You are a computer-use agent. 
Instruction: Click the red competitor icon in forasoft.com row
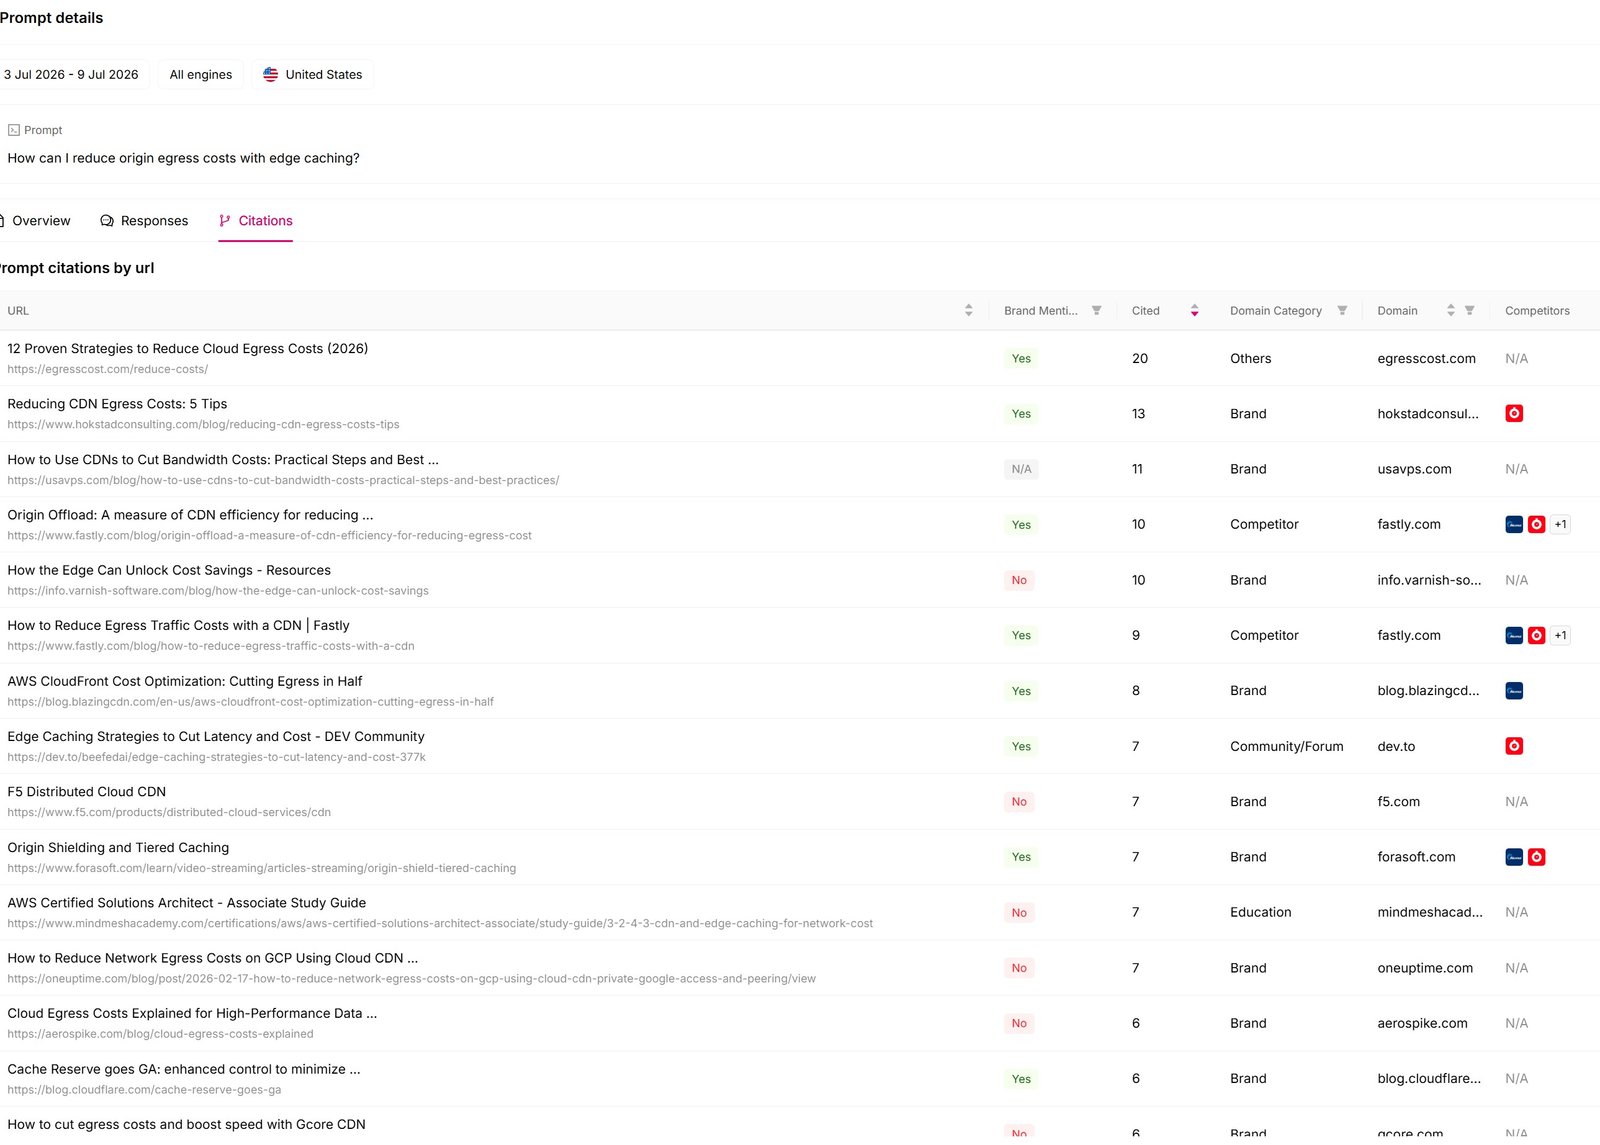coord(1537,857)
